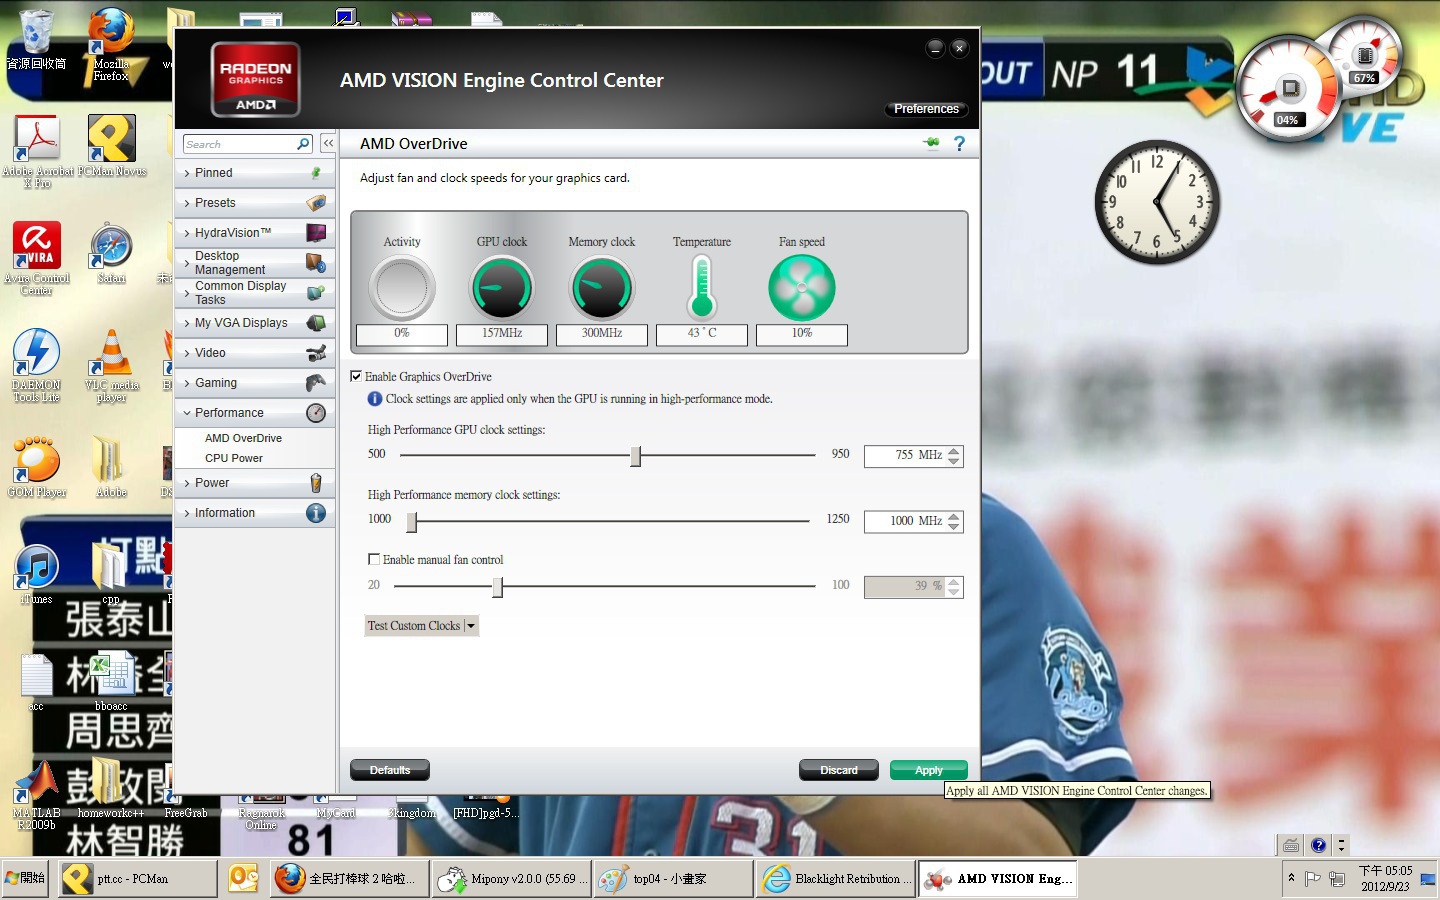Apply the OverDrive changes
The width and height of the screenshot is (1440, 900).
pyautogui.click(x=928, y=770)
